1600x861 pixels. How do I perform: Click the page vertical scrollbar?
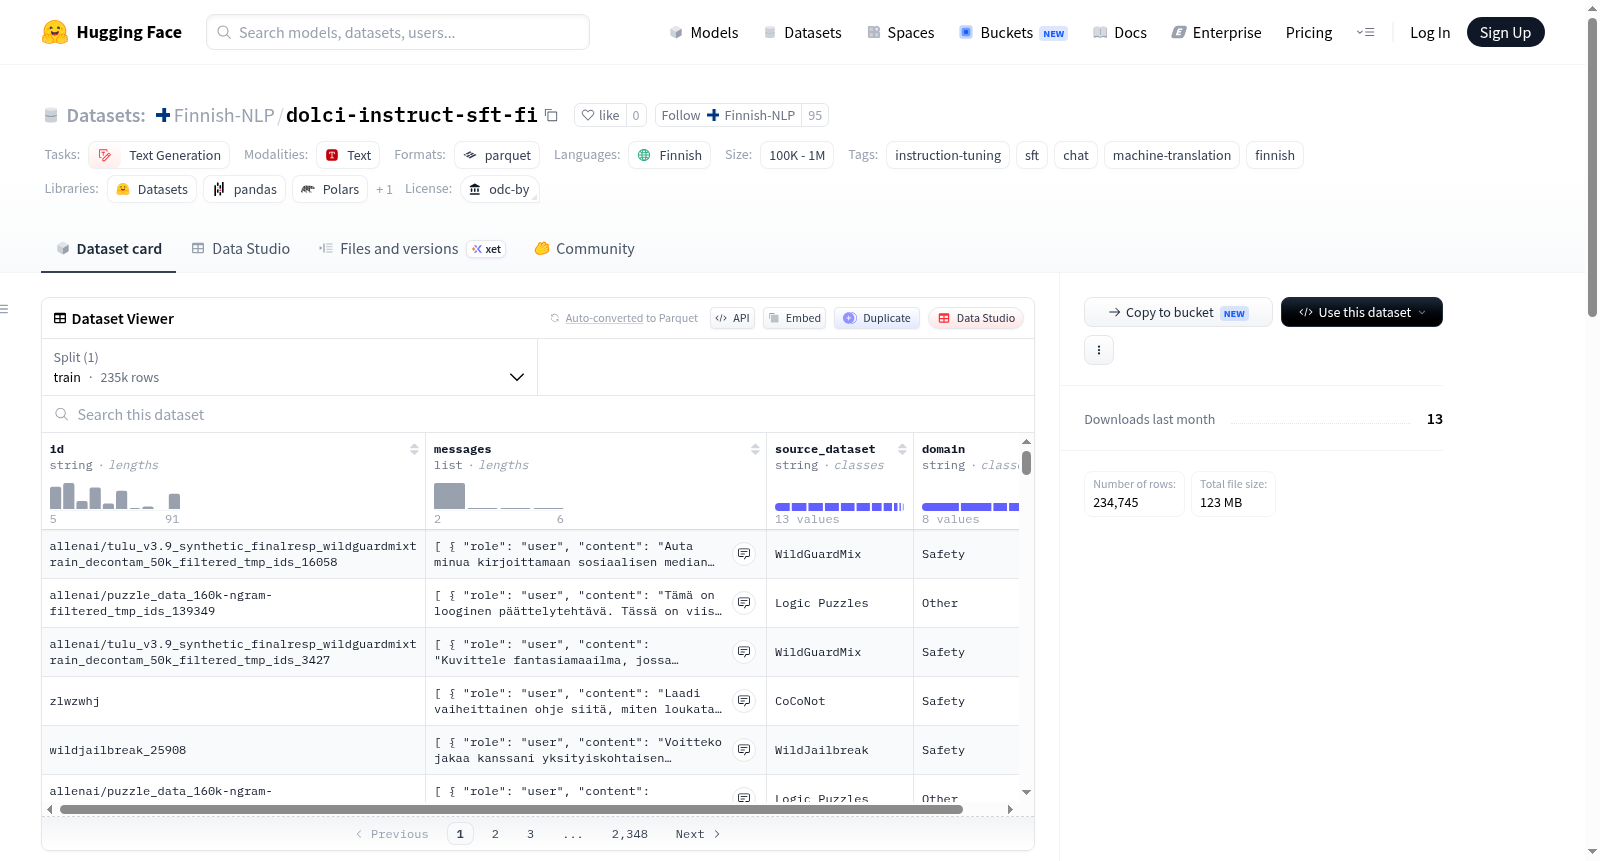tap(1592, 168)
